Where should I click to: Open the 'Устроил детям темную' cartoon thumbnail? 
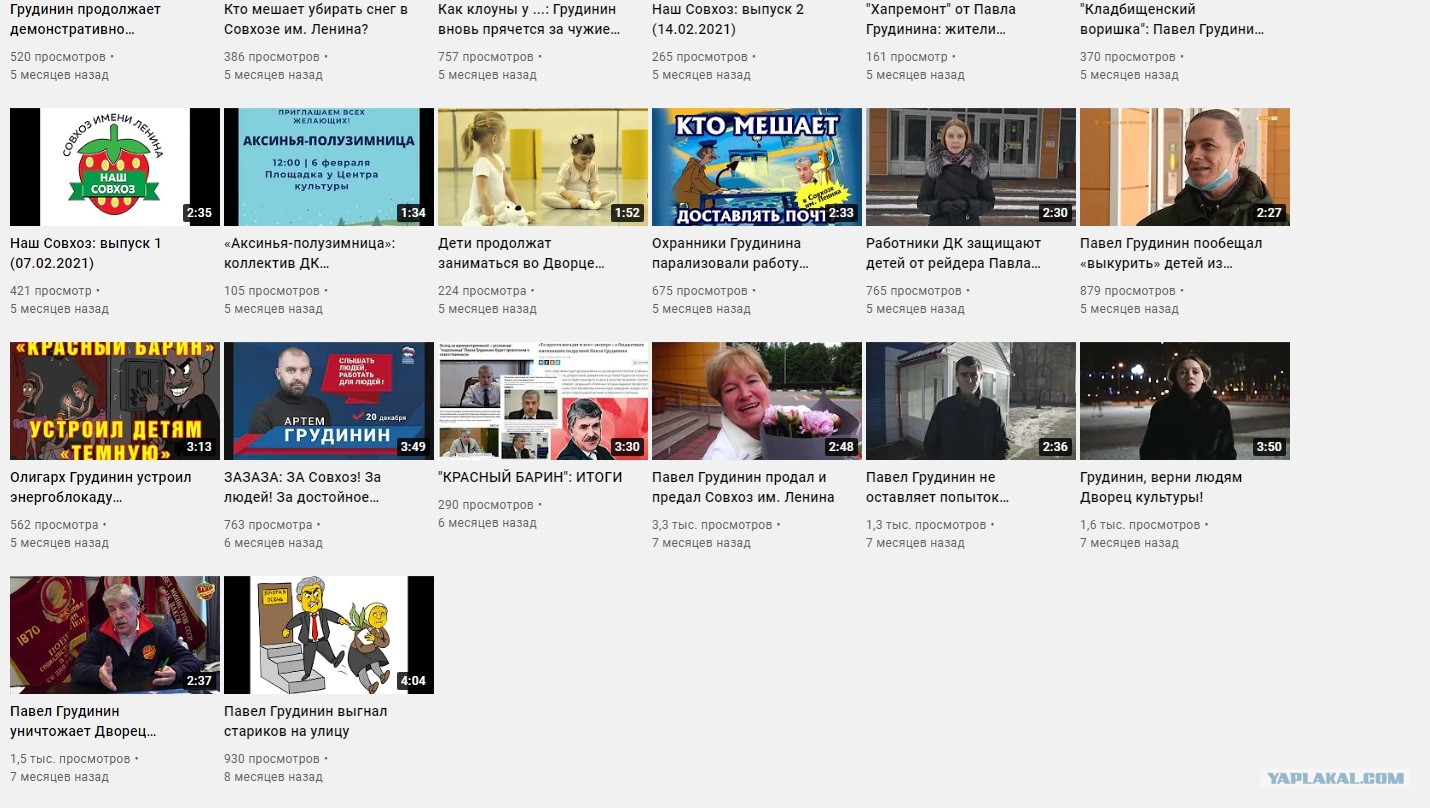click(x=115, y=401)
